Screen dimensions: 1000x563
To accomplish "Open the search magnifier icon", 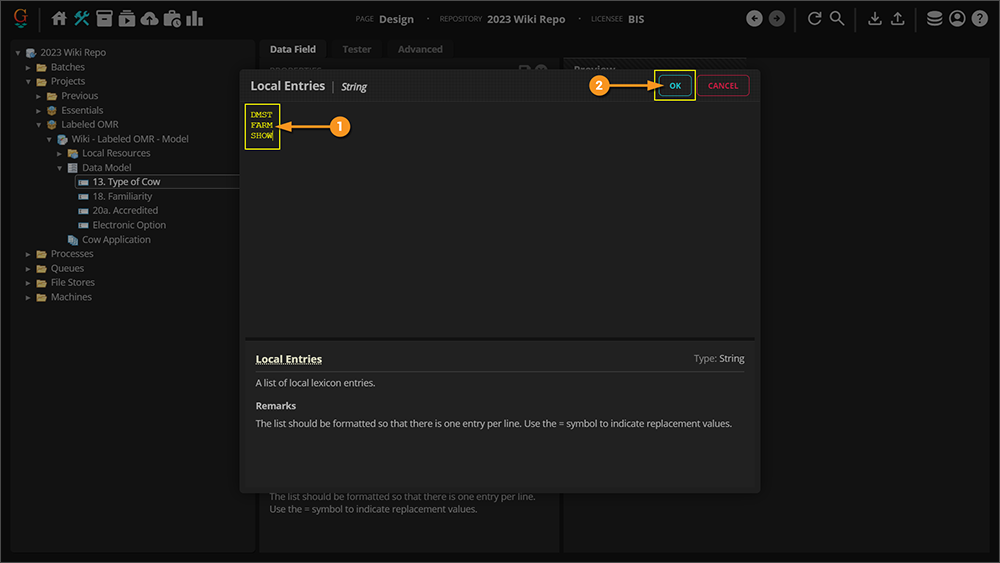I will [837, 19].
